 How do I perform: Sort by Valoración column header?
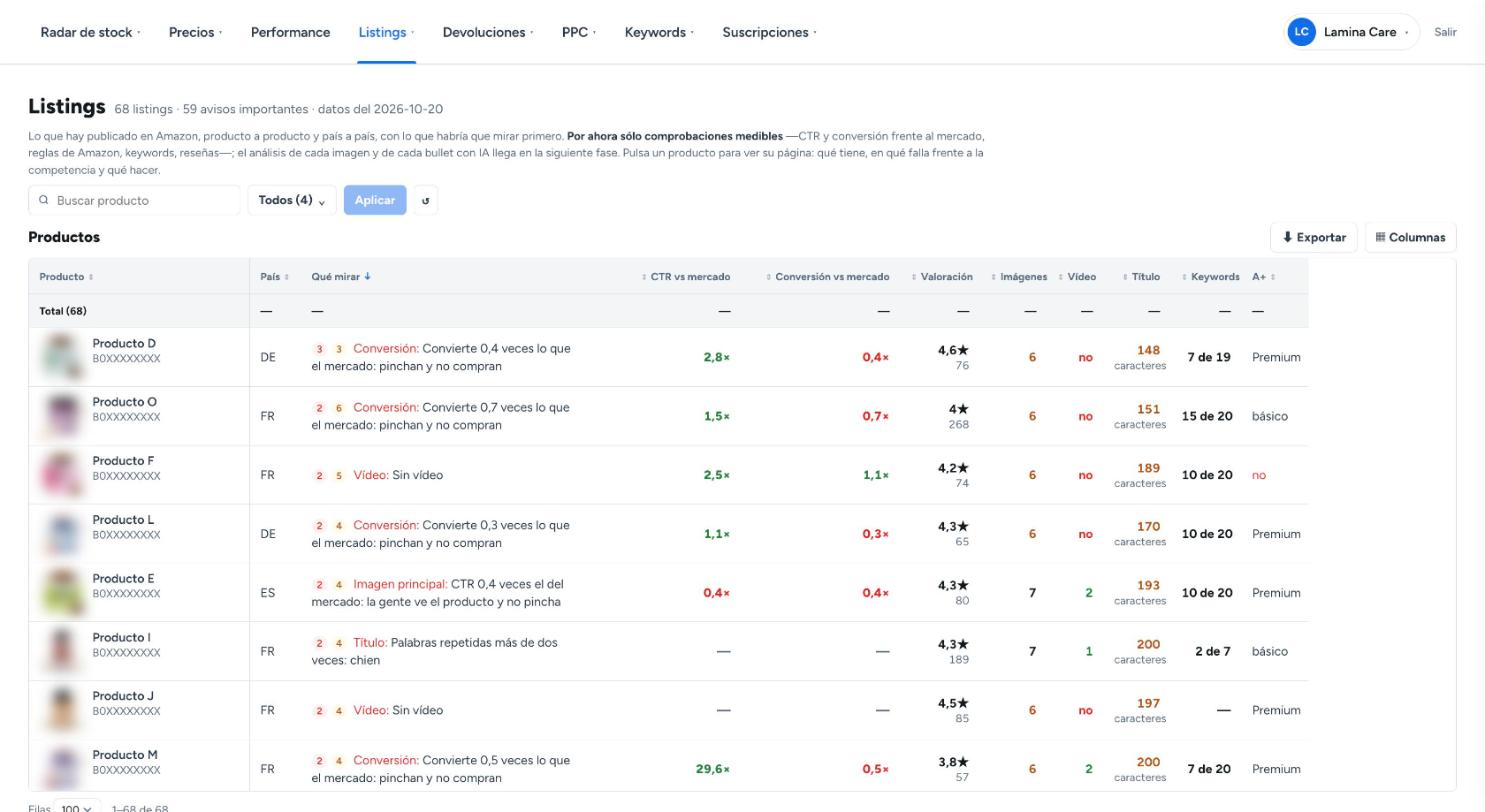(x=942, y=277)
